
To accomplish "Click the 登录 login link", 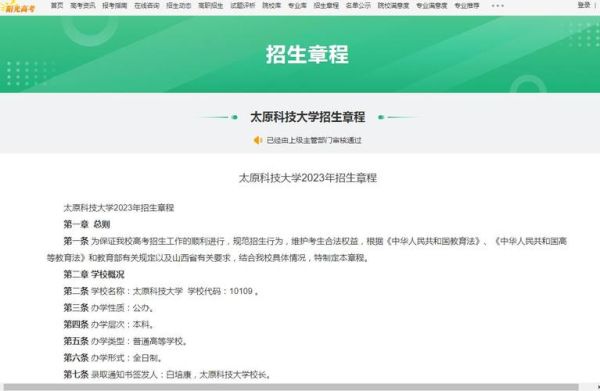I will click(584, 5).
